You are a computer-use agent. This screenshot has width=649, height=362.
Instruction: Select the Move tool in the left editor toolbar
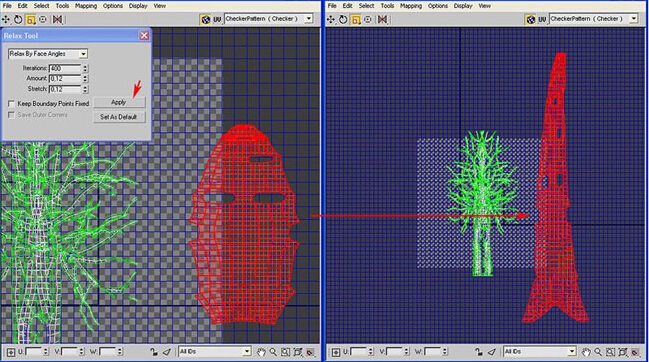click(x=6, y=19)
